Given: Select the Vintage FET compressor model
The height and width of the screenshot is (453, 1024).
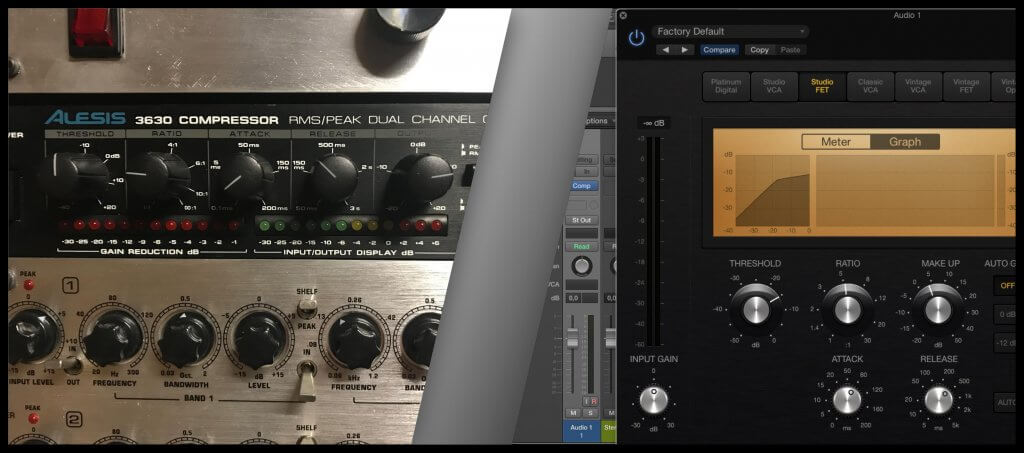Looking at the screenshot, I should pos(966,86).
